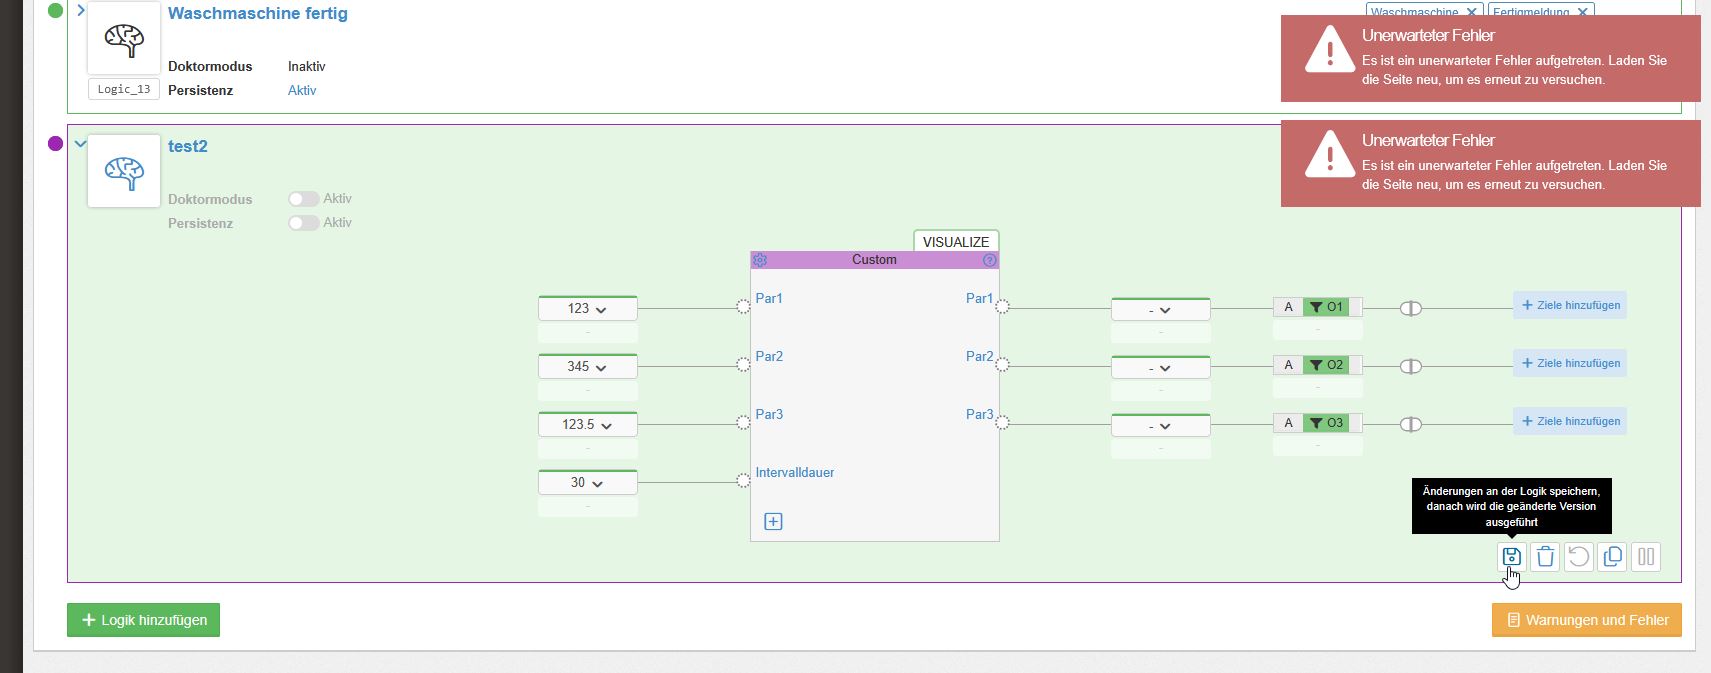Delete the test2 logic via trash icon
The image size is (1711, 673).
pos(1545,557)
